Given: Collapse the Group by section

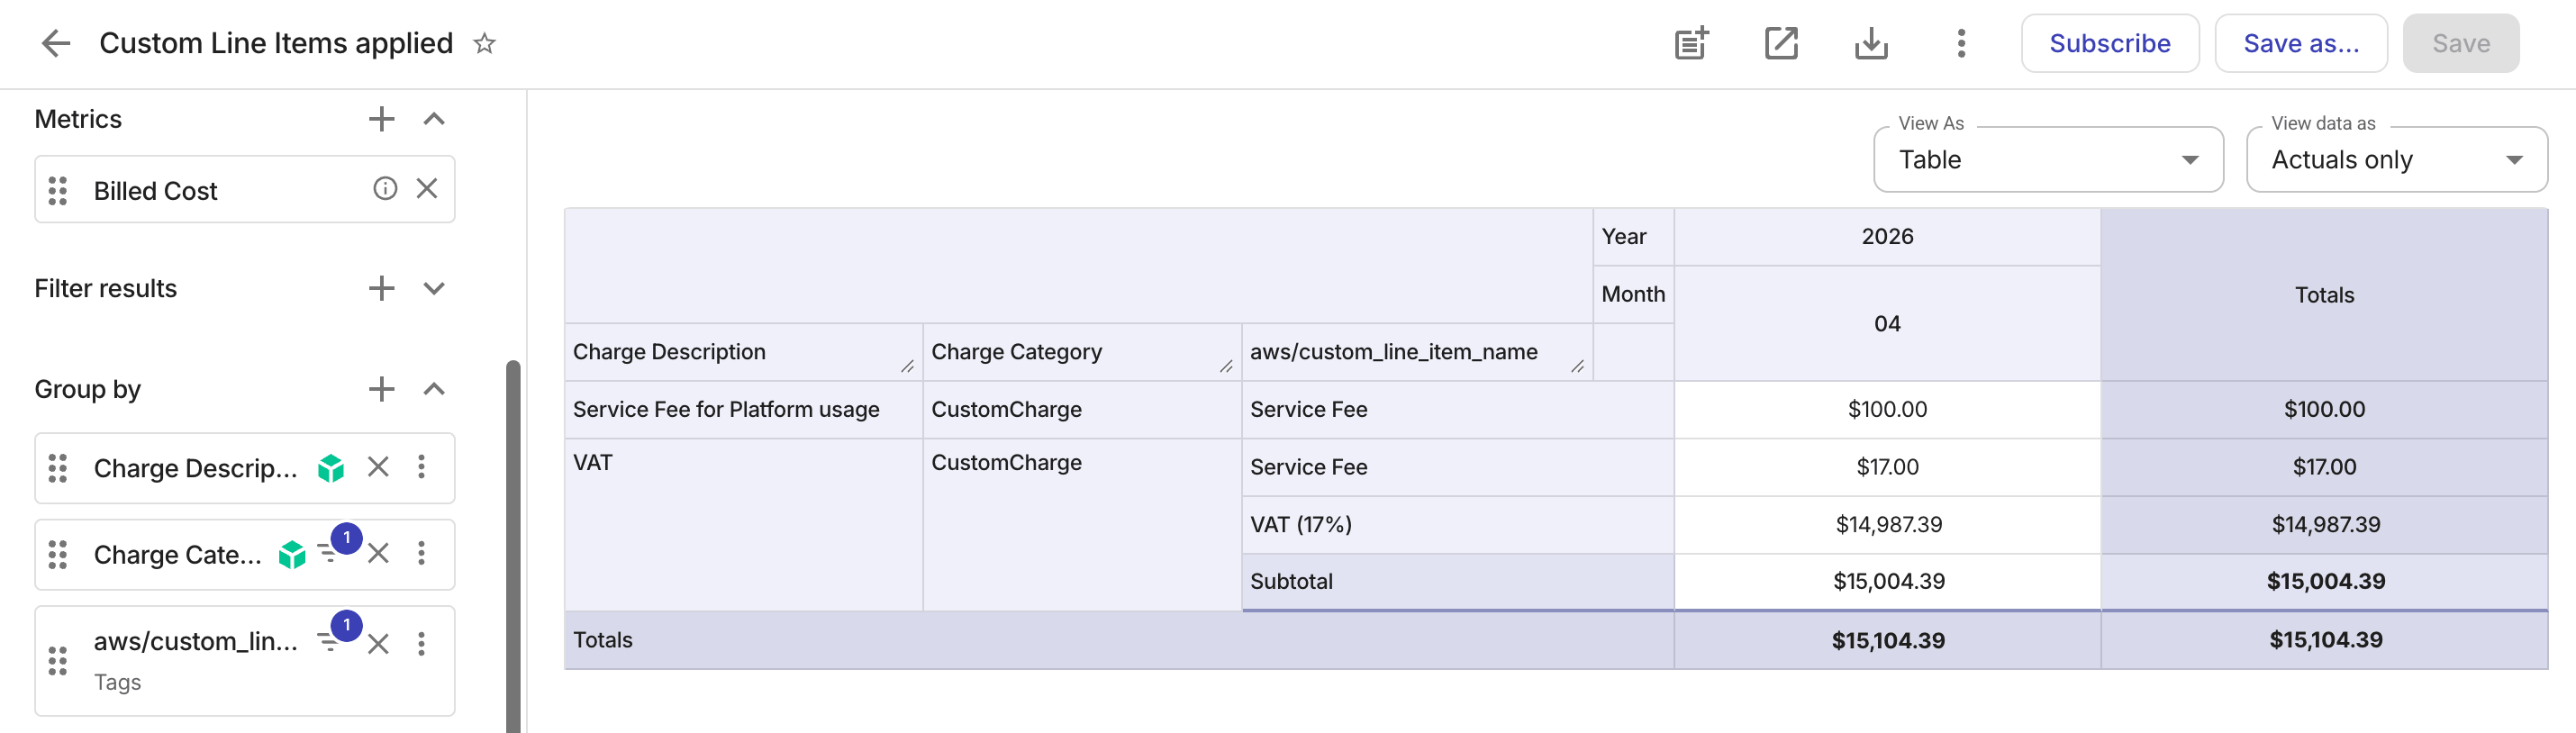Looking at the screenshot, I should [433, 388].
